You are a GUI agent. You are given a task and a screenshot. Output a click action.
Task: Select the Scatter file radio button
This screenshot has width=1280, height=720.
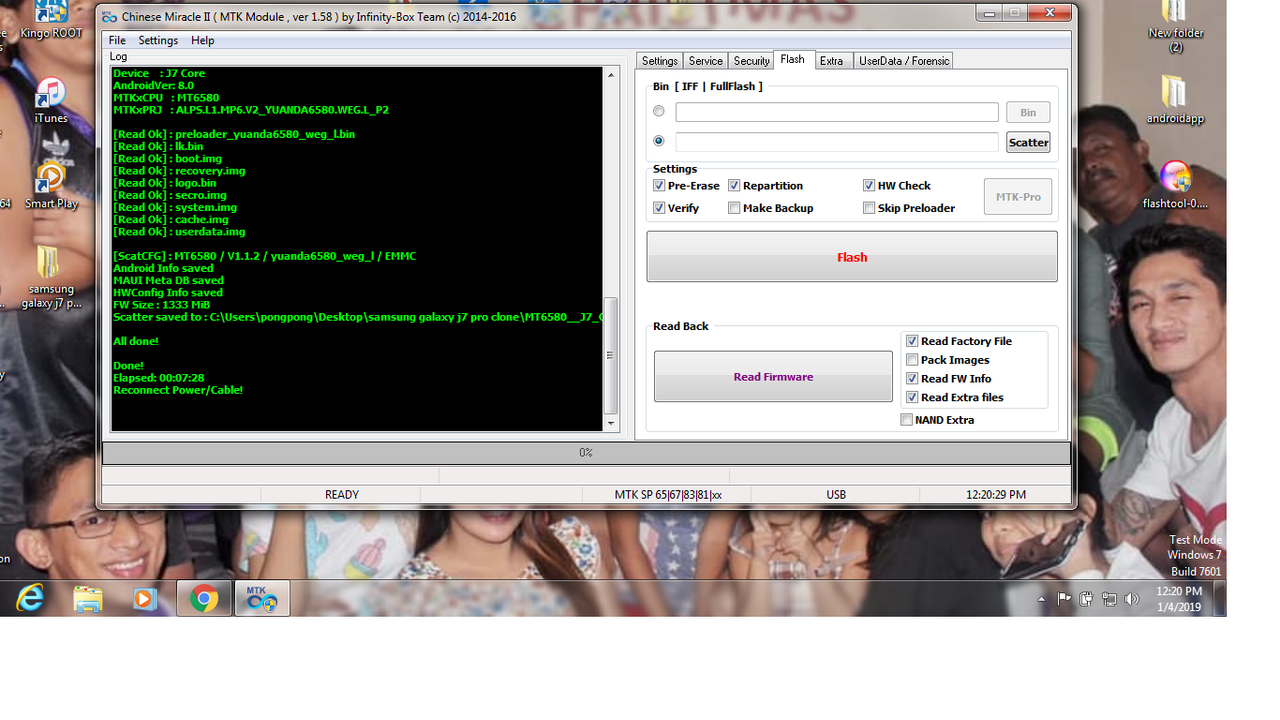[659, 141]
